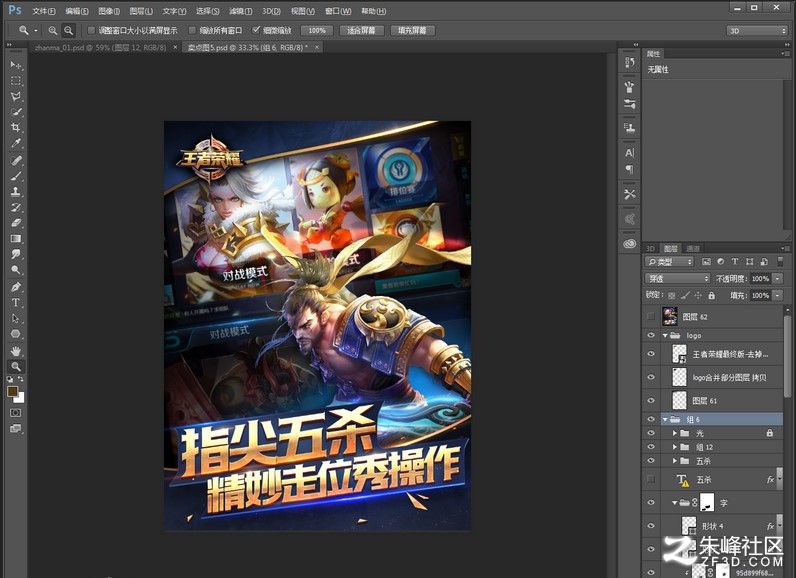Viewport: 796px width, 578px height.
Task: Select the Rectangular Marquee tool
Action: [16, 81]
